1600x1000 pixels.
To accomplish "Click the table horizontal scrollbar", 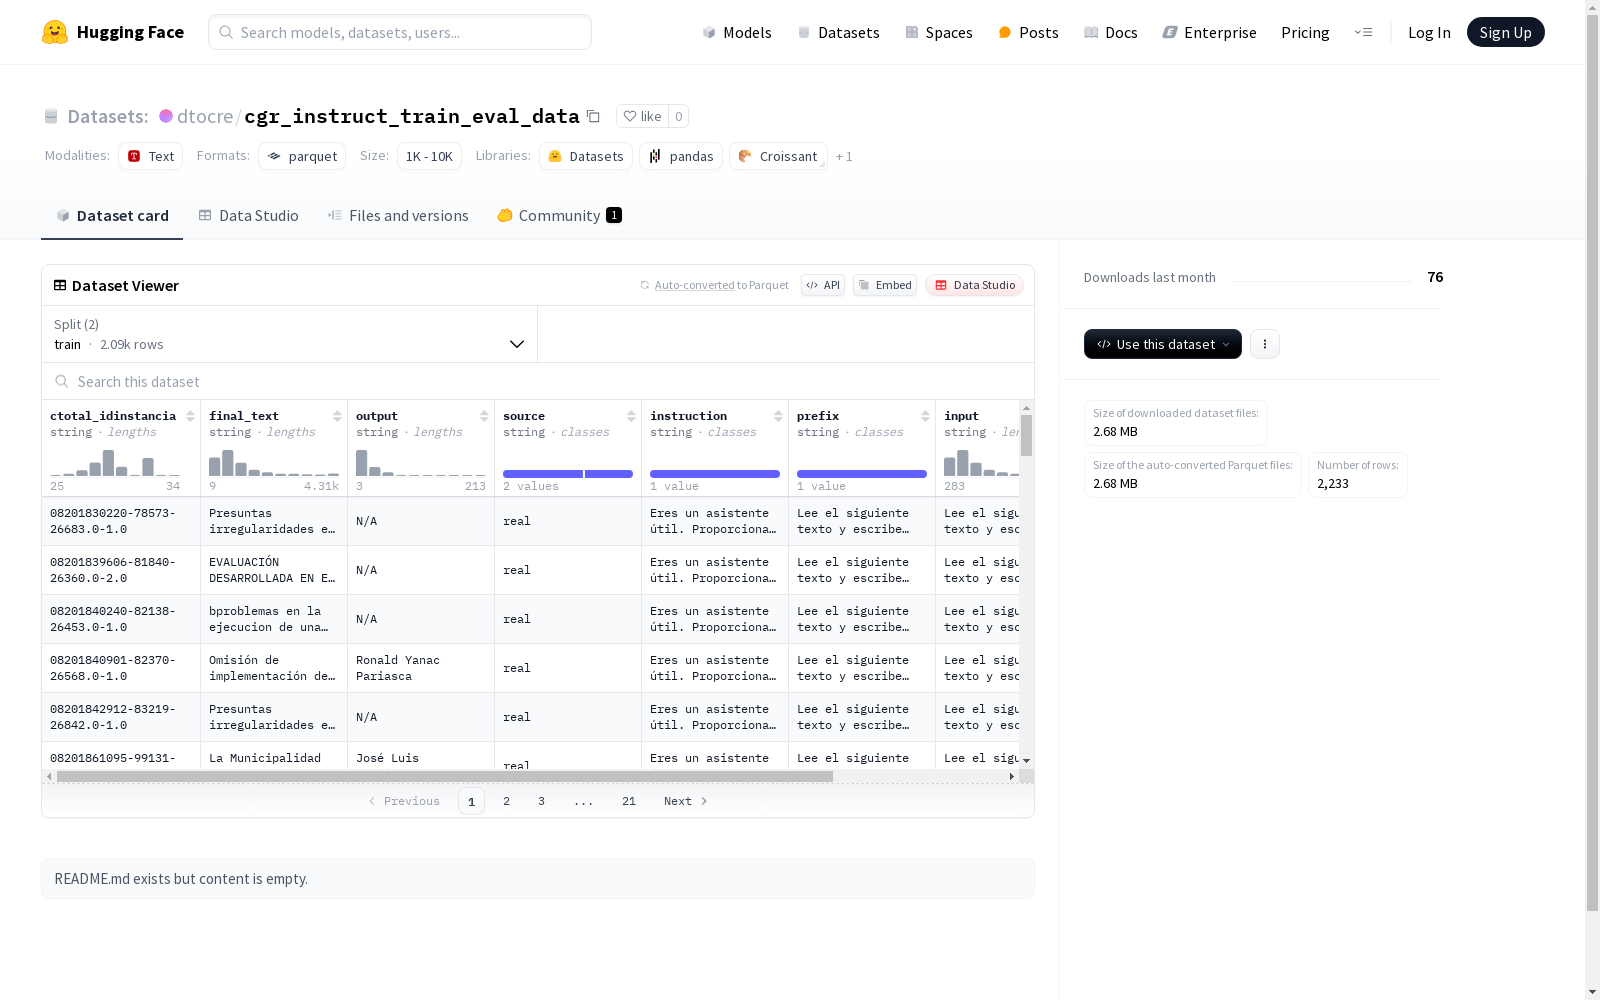I will point(445,776).
